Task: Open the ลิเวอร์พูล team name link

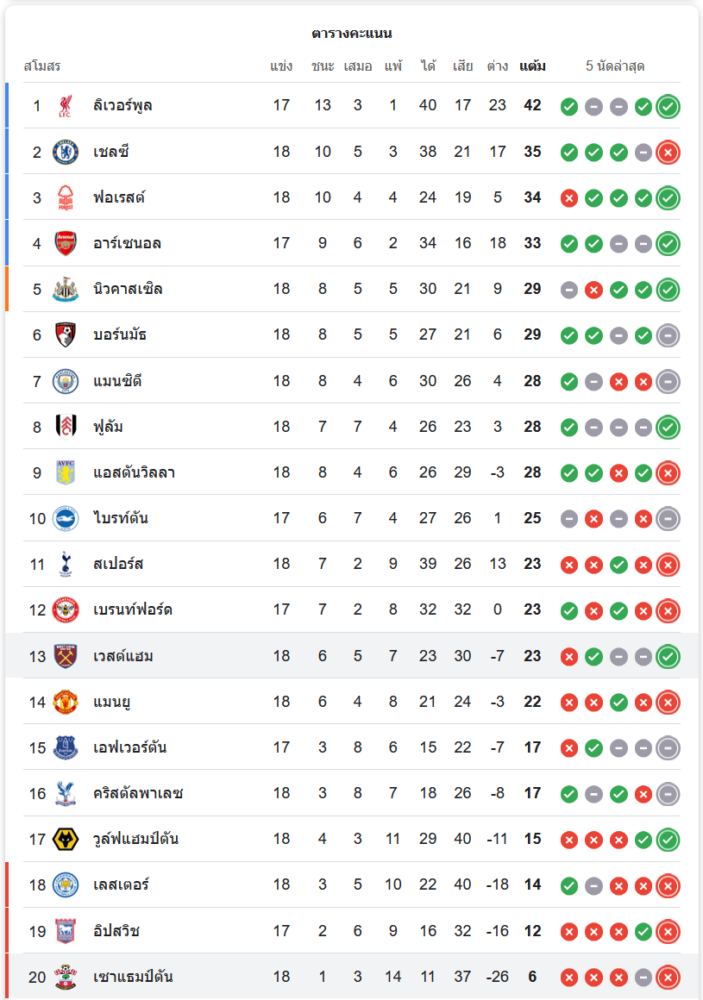Action: point(122,106)
